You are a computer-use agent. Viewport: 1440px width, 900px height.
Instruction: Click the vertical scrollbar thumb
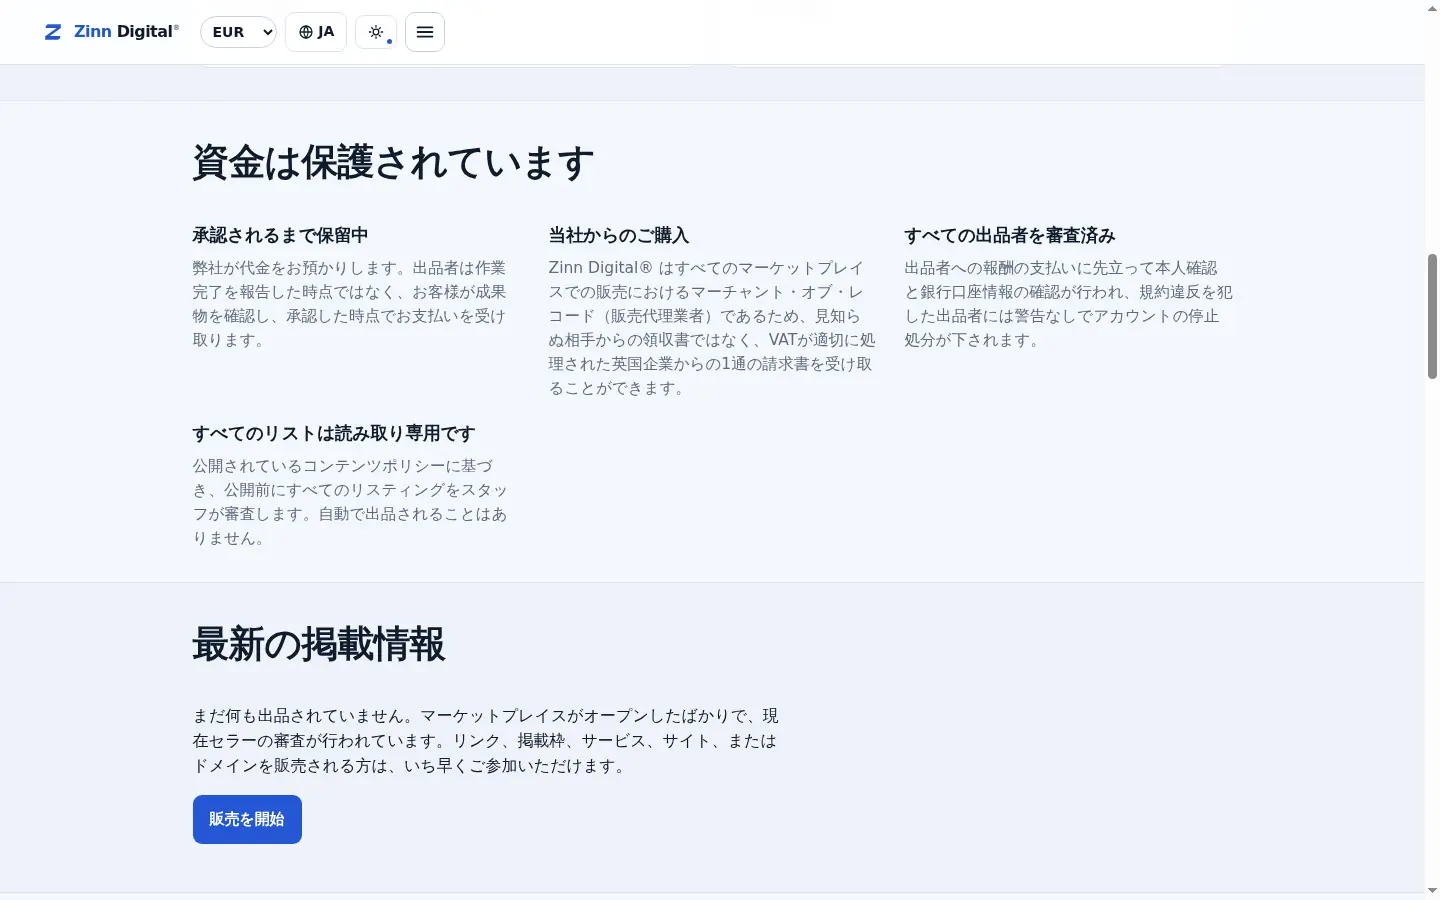[1432, 316]
